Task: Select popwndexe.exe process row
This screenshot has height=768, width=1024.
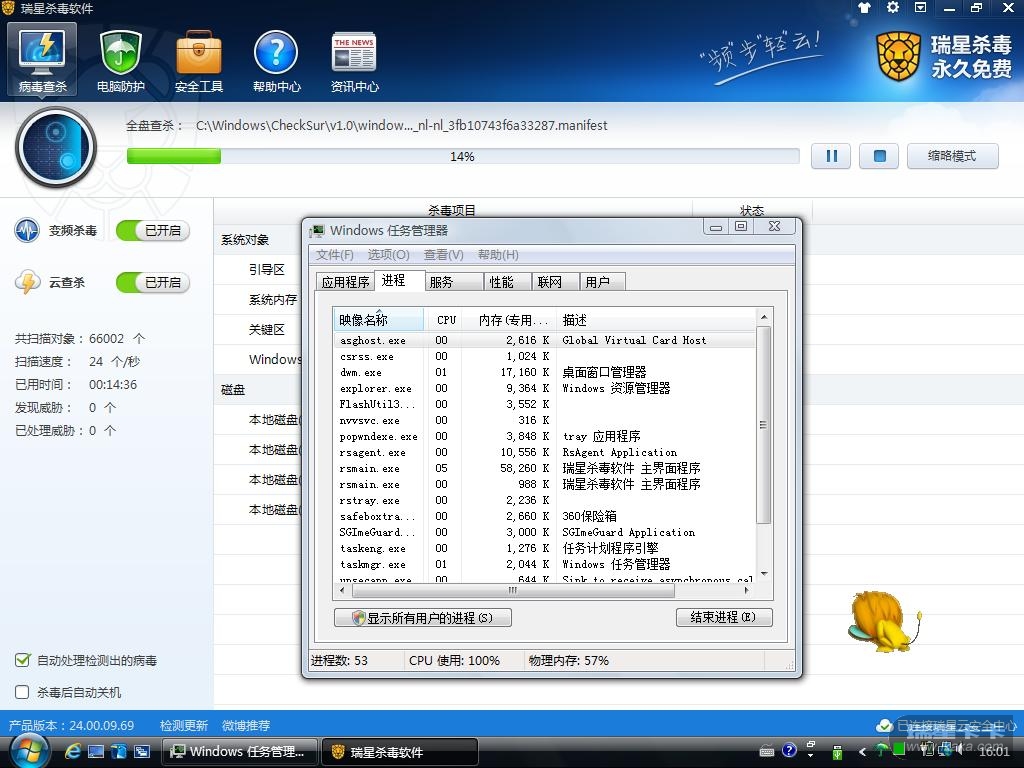Action: click(545, 436)
